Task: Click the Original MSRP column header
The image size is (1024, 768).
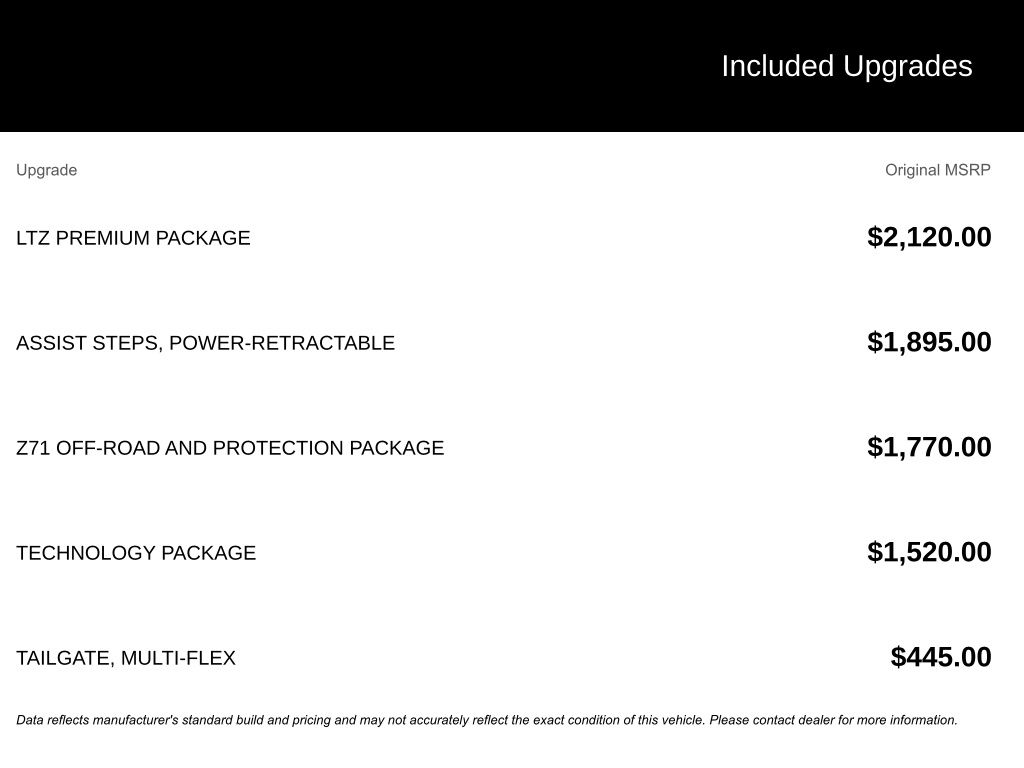Action: tap(937, 170)
